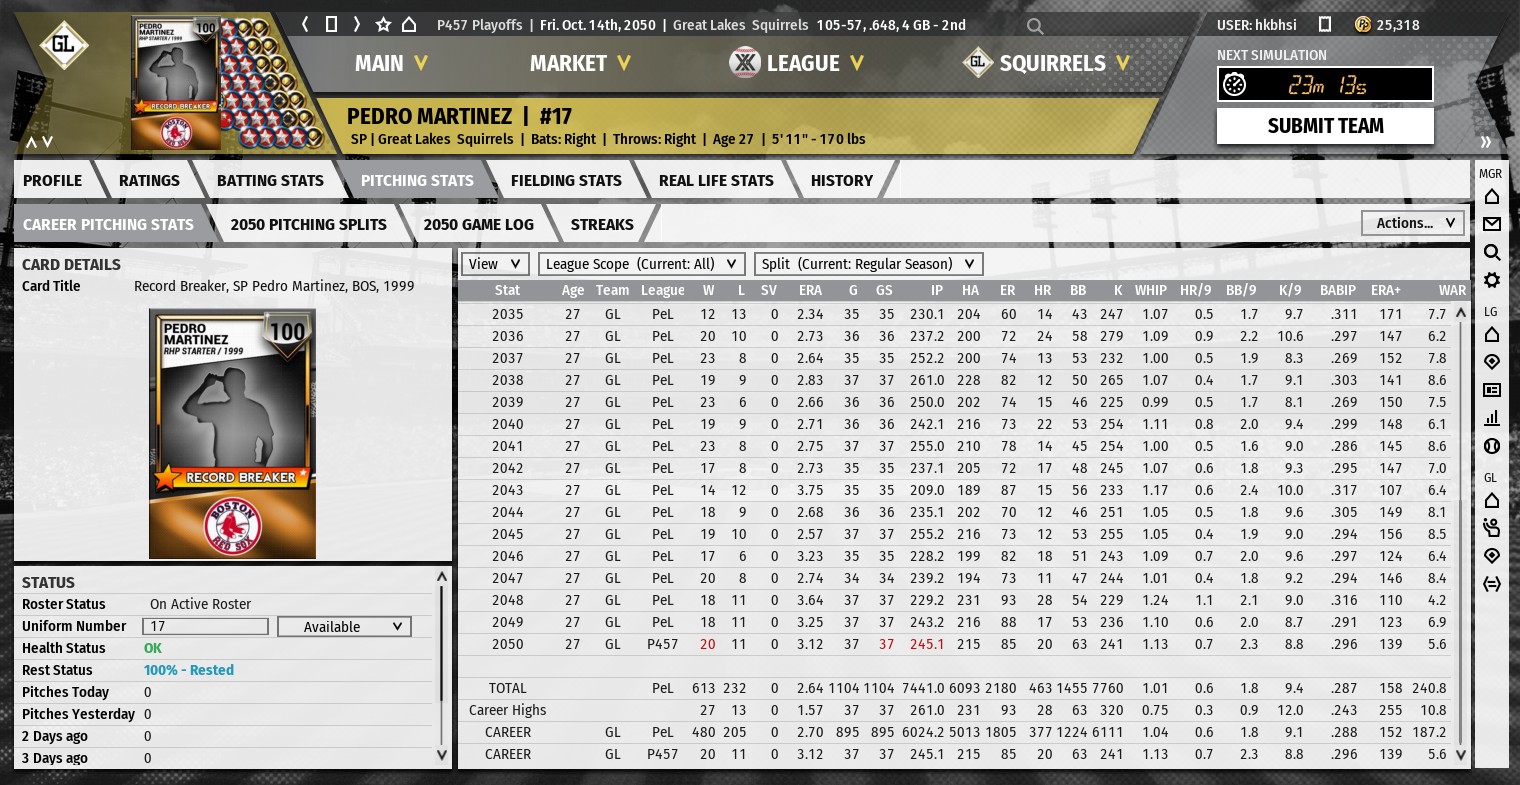
Task: Click the top bar search magnifier
Action: [1035, 26]
